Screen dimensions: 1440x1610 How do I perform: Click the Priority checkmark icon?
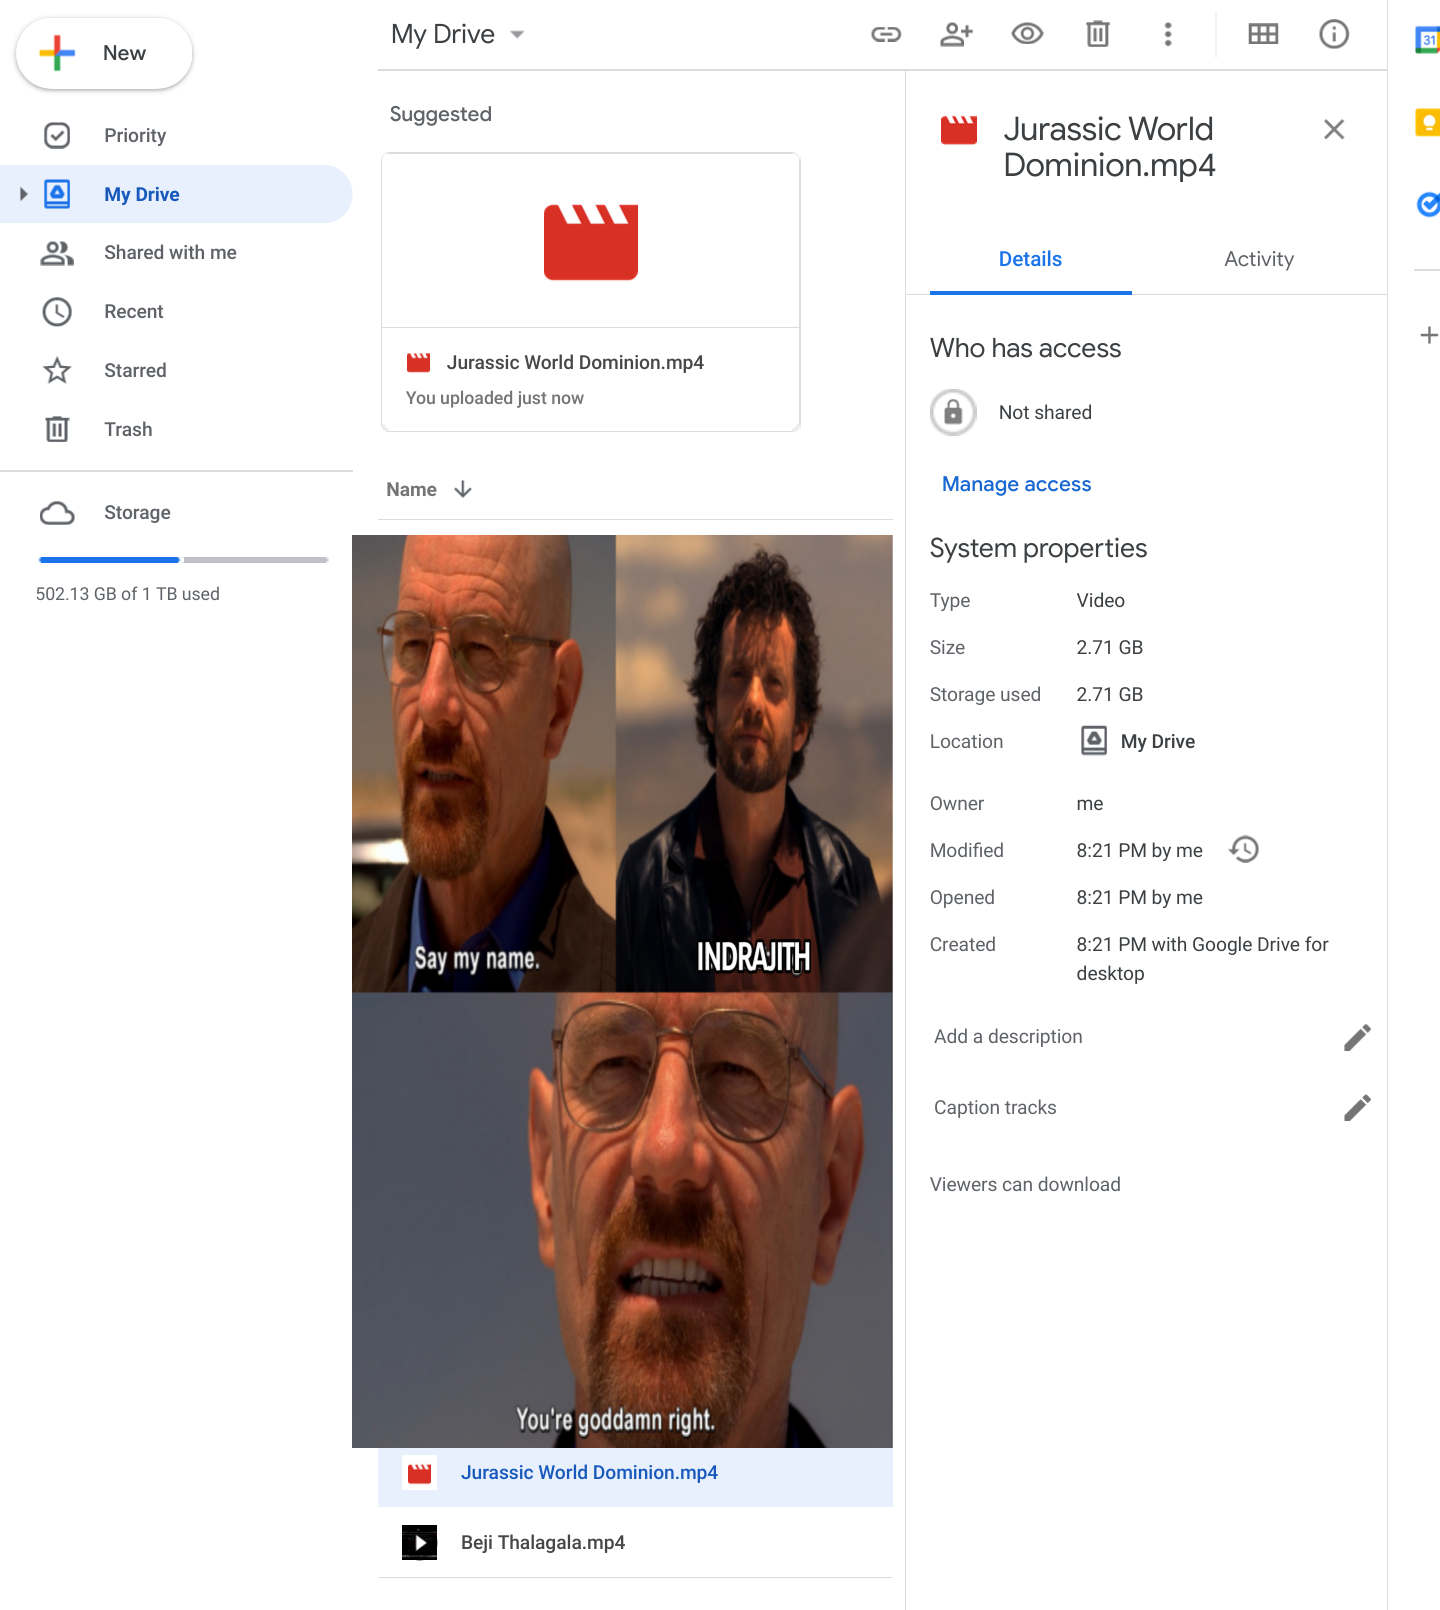coord(57,135)
